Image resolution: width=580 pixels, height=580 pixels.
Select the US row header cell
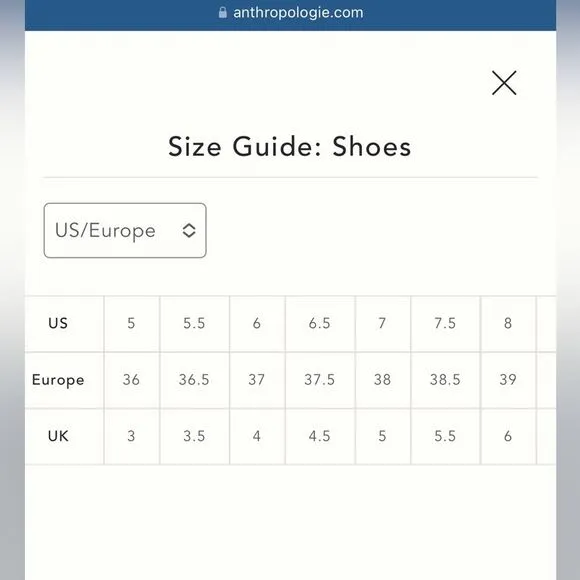64,324
